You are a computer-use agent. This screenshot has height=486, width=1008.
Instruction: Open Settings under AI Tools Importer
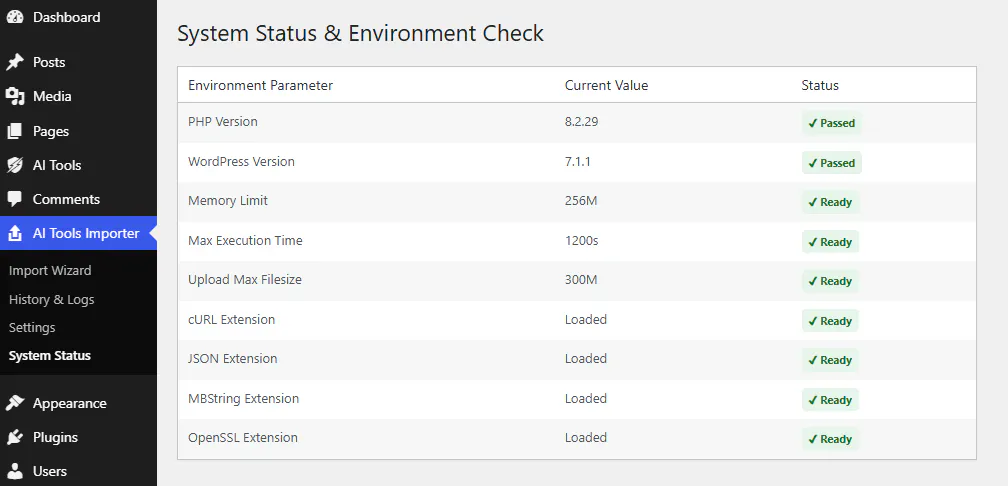32,327
